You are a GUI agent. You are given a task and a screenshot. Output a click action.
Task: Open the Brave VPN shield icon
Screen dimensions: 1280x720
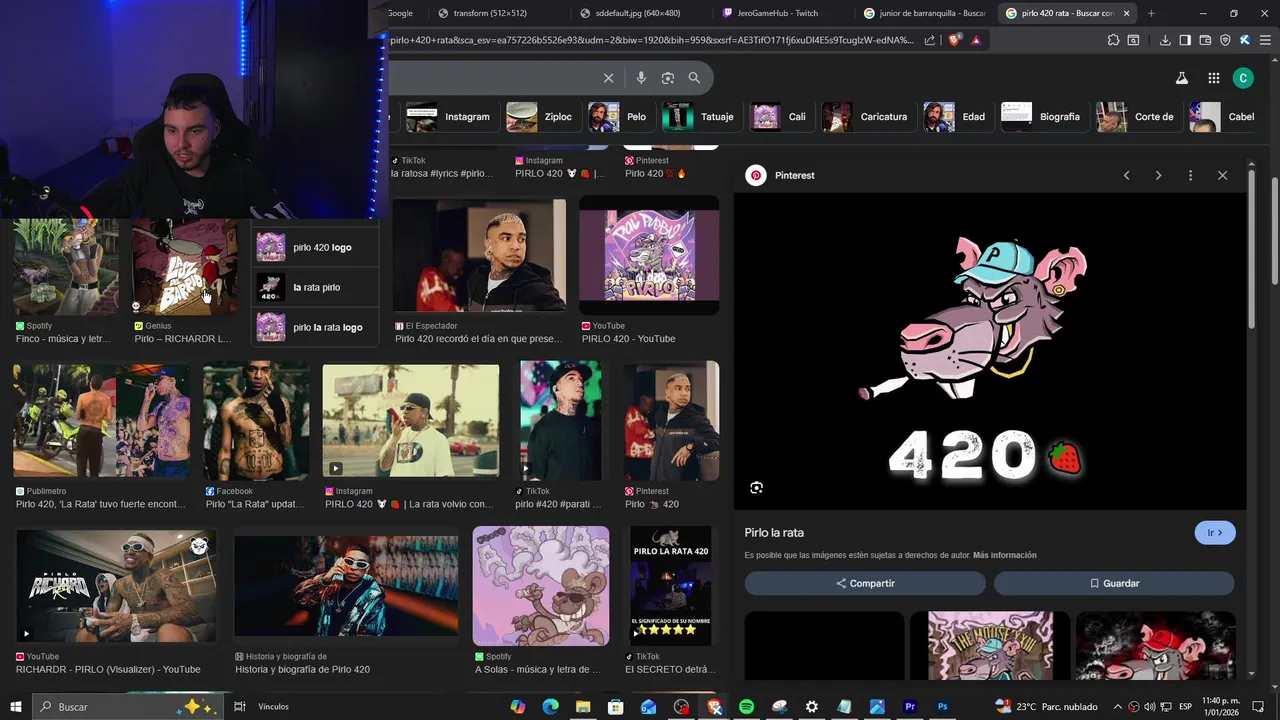1225,40
